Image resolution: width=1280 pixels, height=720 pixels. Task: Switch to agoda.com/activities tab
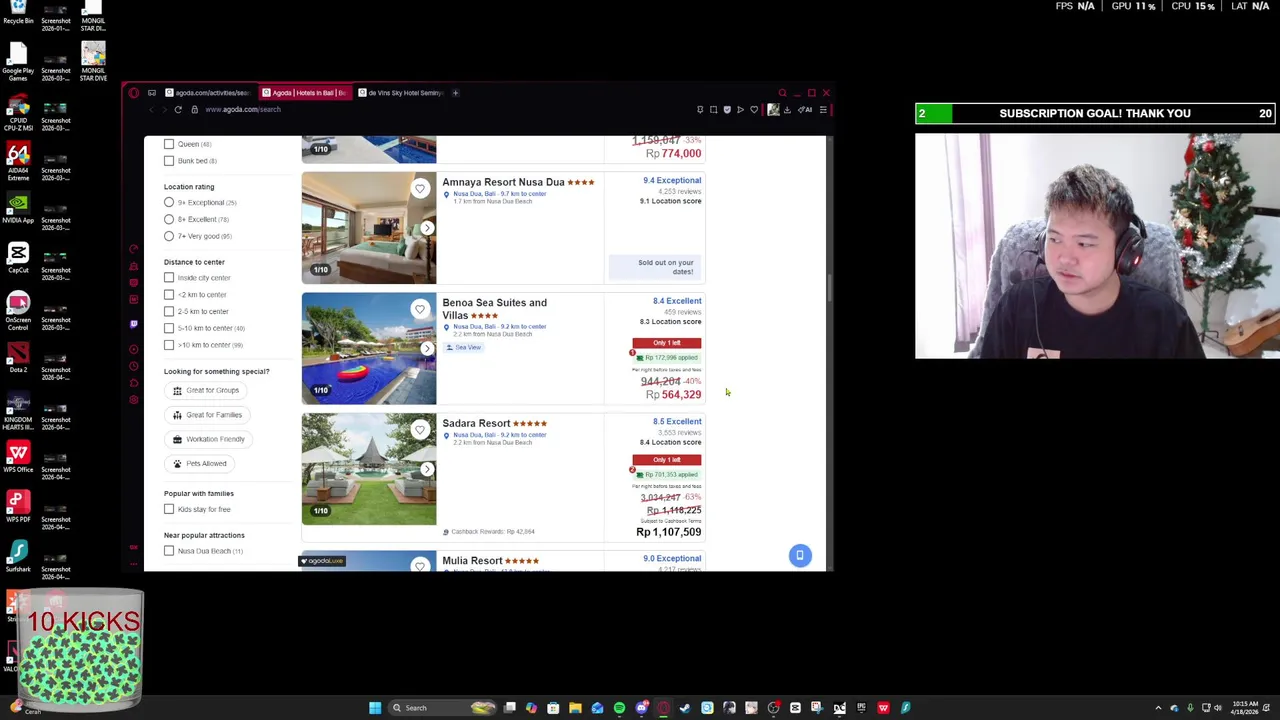(x=207, y=93)
